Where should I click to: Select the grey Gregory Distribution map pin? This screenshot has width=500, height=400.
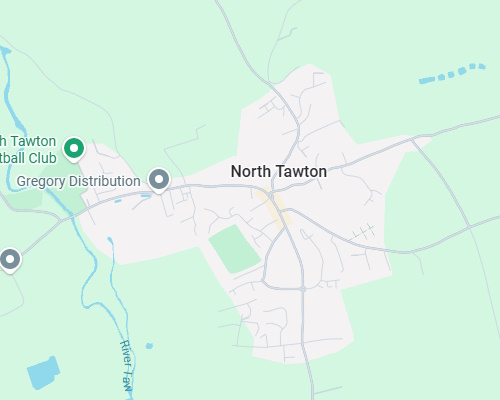(x=159, y=180)
